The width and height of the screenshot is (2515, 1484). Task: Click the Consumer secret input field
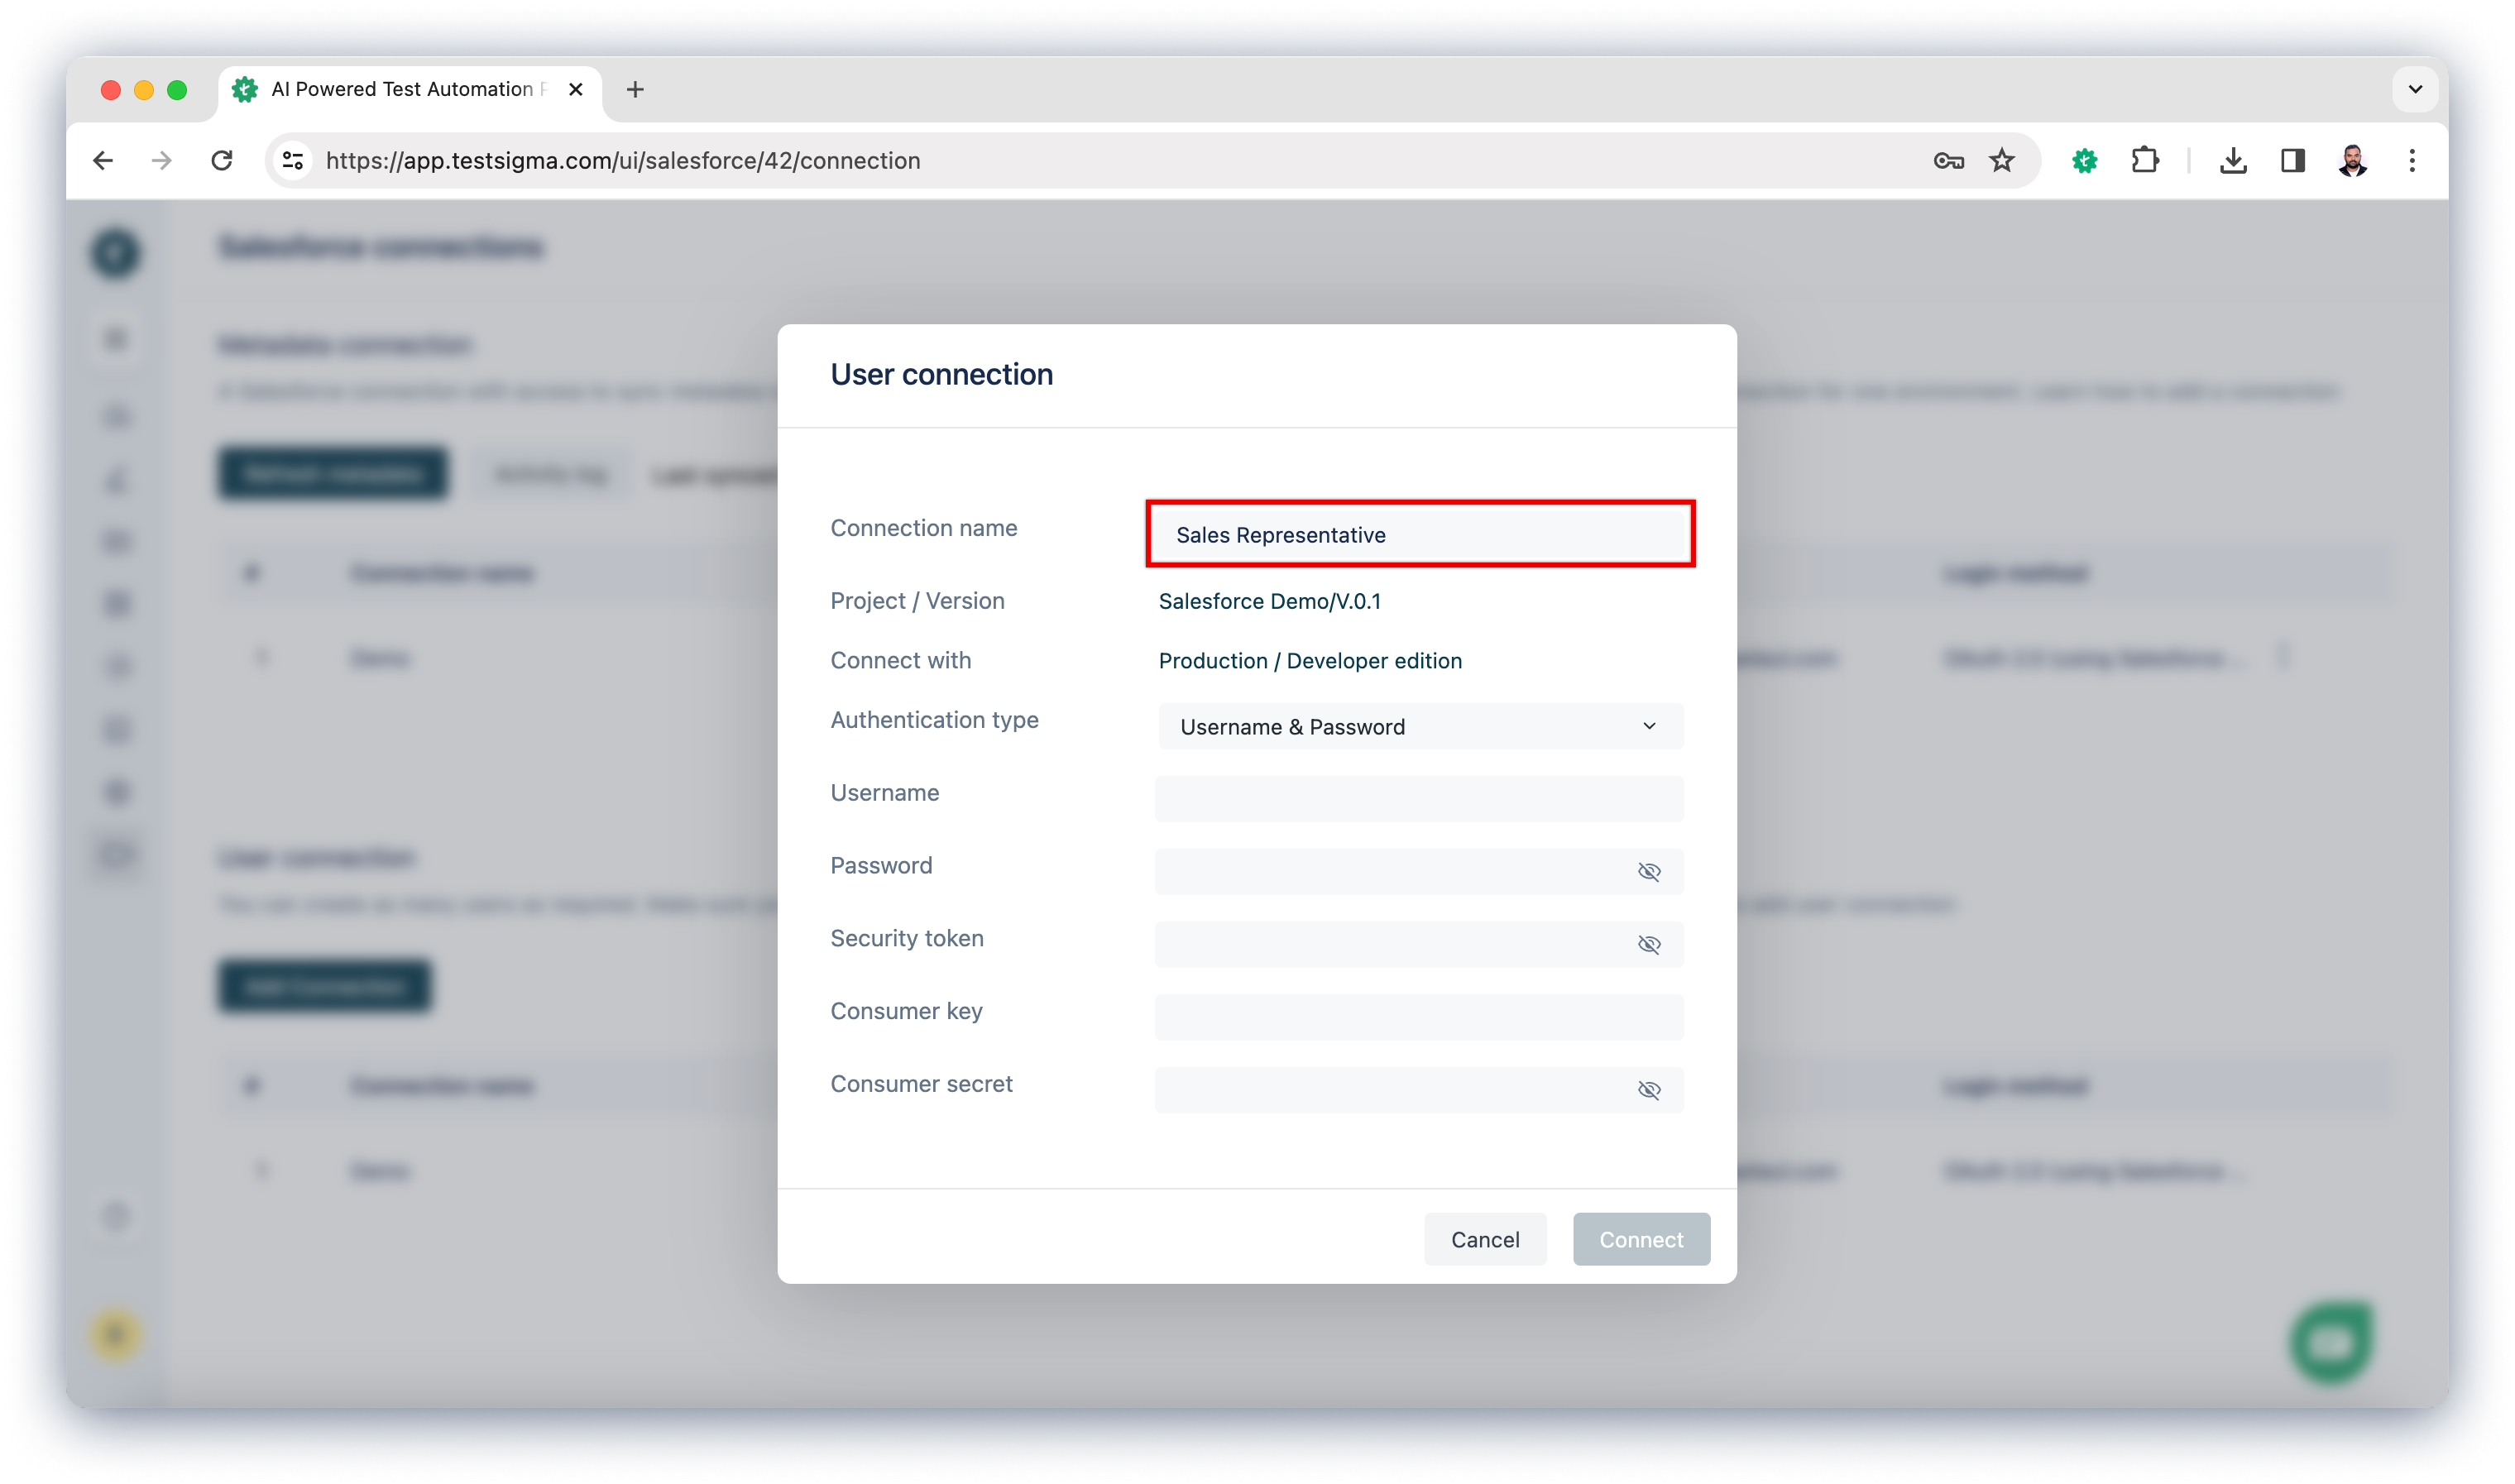pos(1419,1090)
